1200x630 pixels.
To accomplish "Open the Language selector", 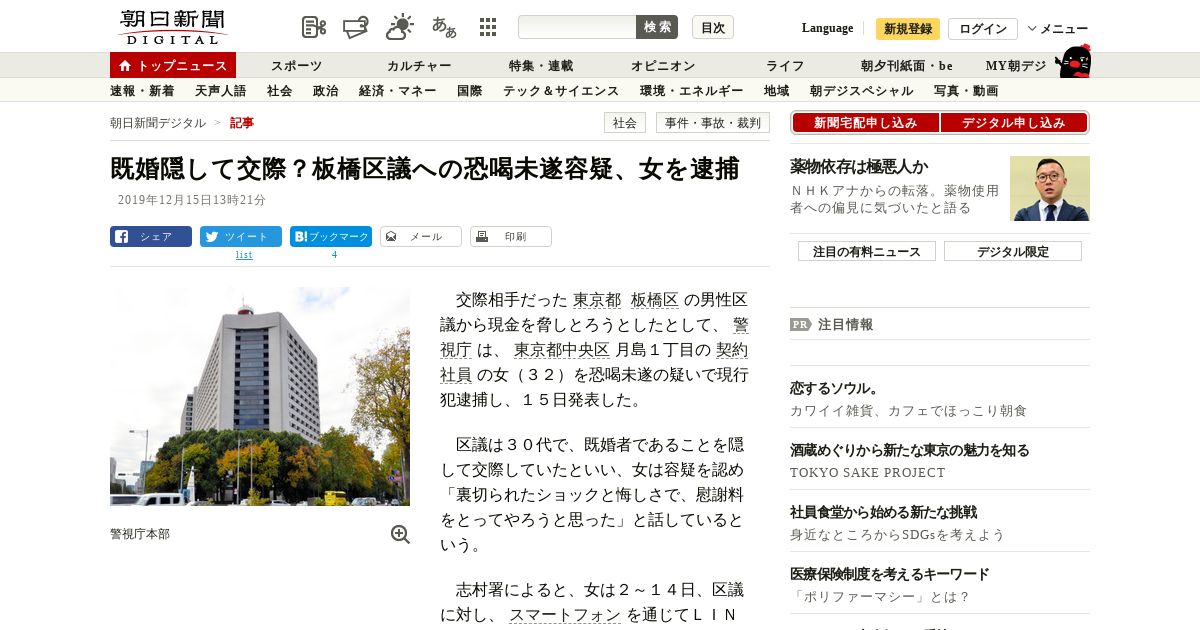I will pyautogui.click(x=827, y=28).
